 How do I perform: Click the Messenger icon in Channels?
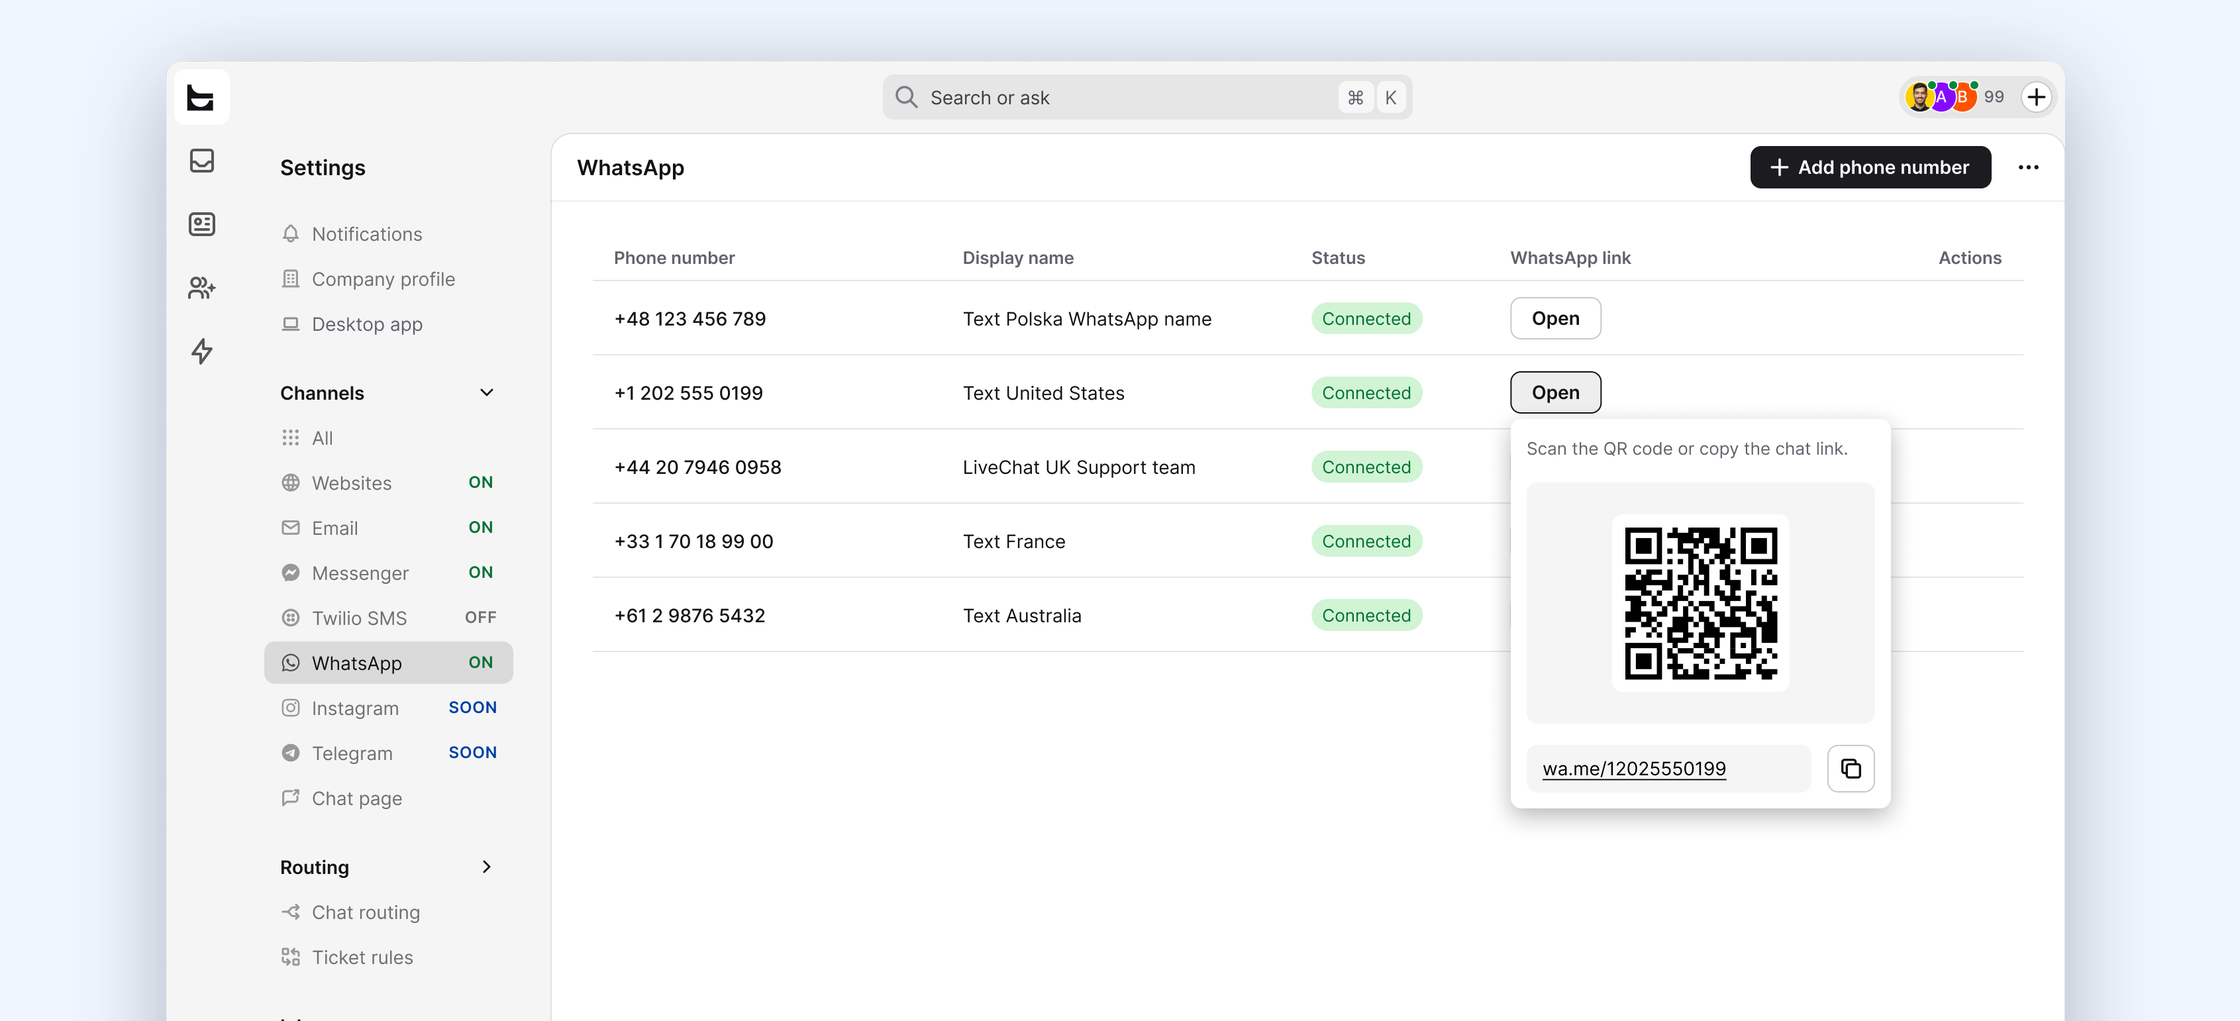click(291, 573)
